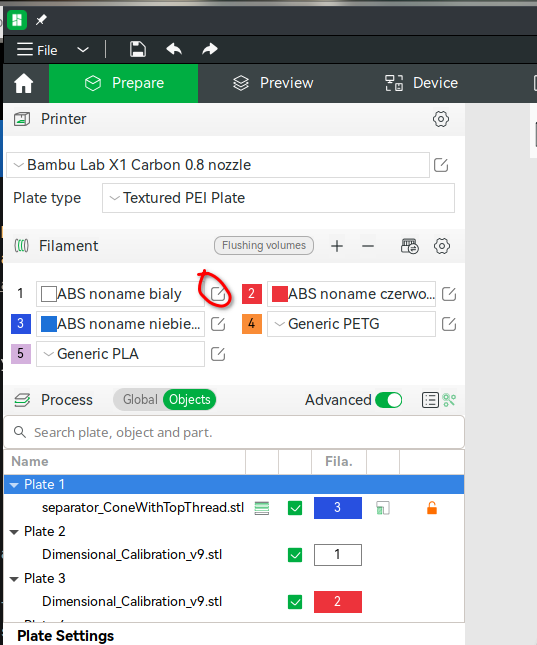Click support paint icon for separator_ConeWithTopThread.stl
This screenshot has height=645, width=537.
pyautogui.click(x=383, y=508)
